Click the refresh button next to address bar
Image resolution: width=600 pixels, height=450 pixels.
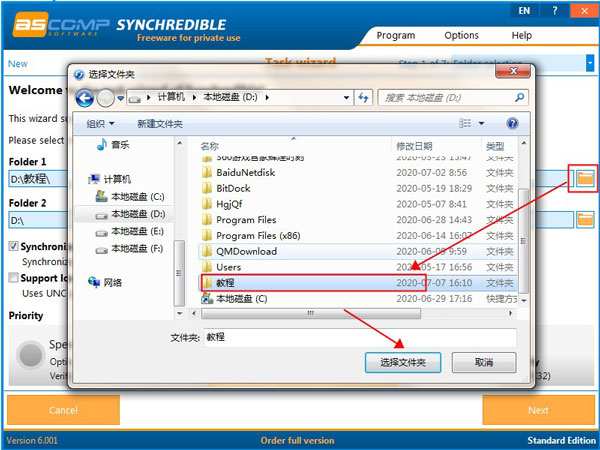click(363, 98)
